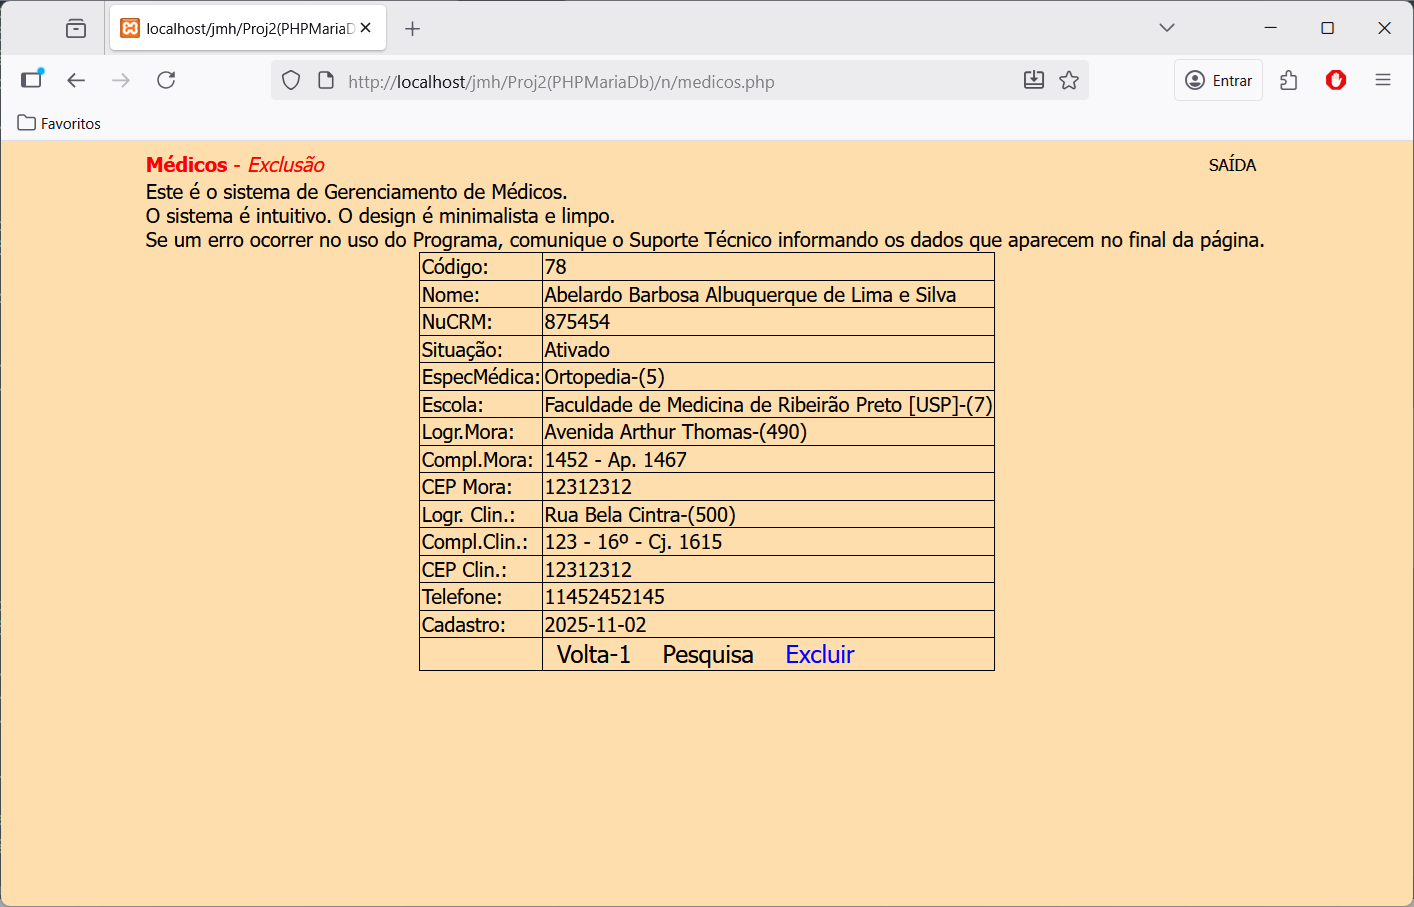Viewport: 1414px width, 907px height.
Task: Select the 1452 - Ap. 1467 cell
Action: (768, 459)
